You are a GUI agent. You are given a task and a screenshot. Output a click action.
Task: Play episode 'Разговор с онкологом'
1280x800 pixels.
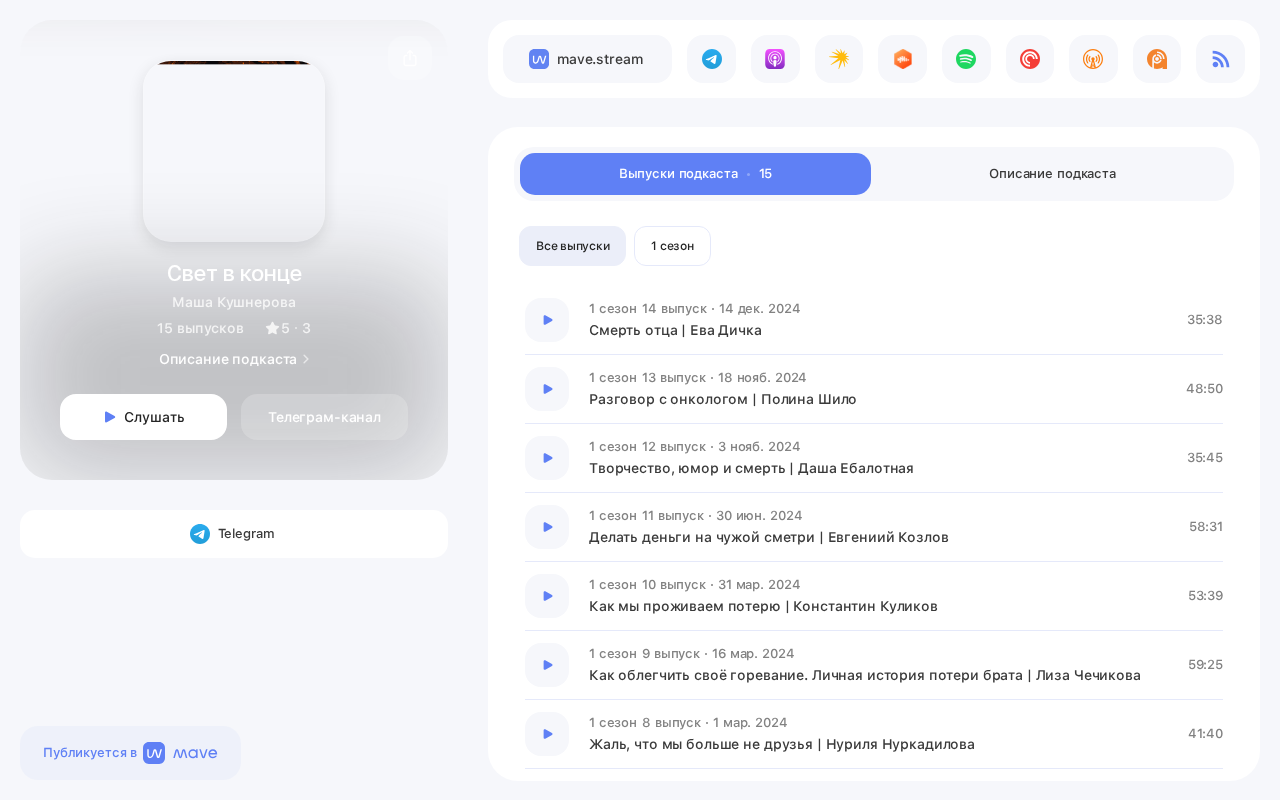pos(547,389)
